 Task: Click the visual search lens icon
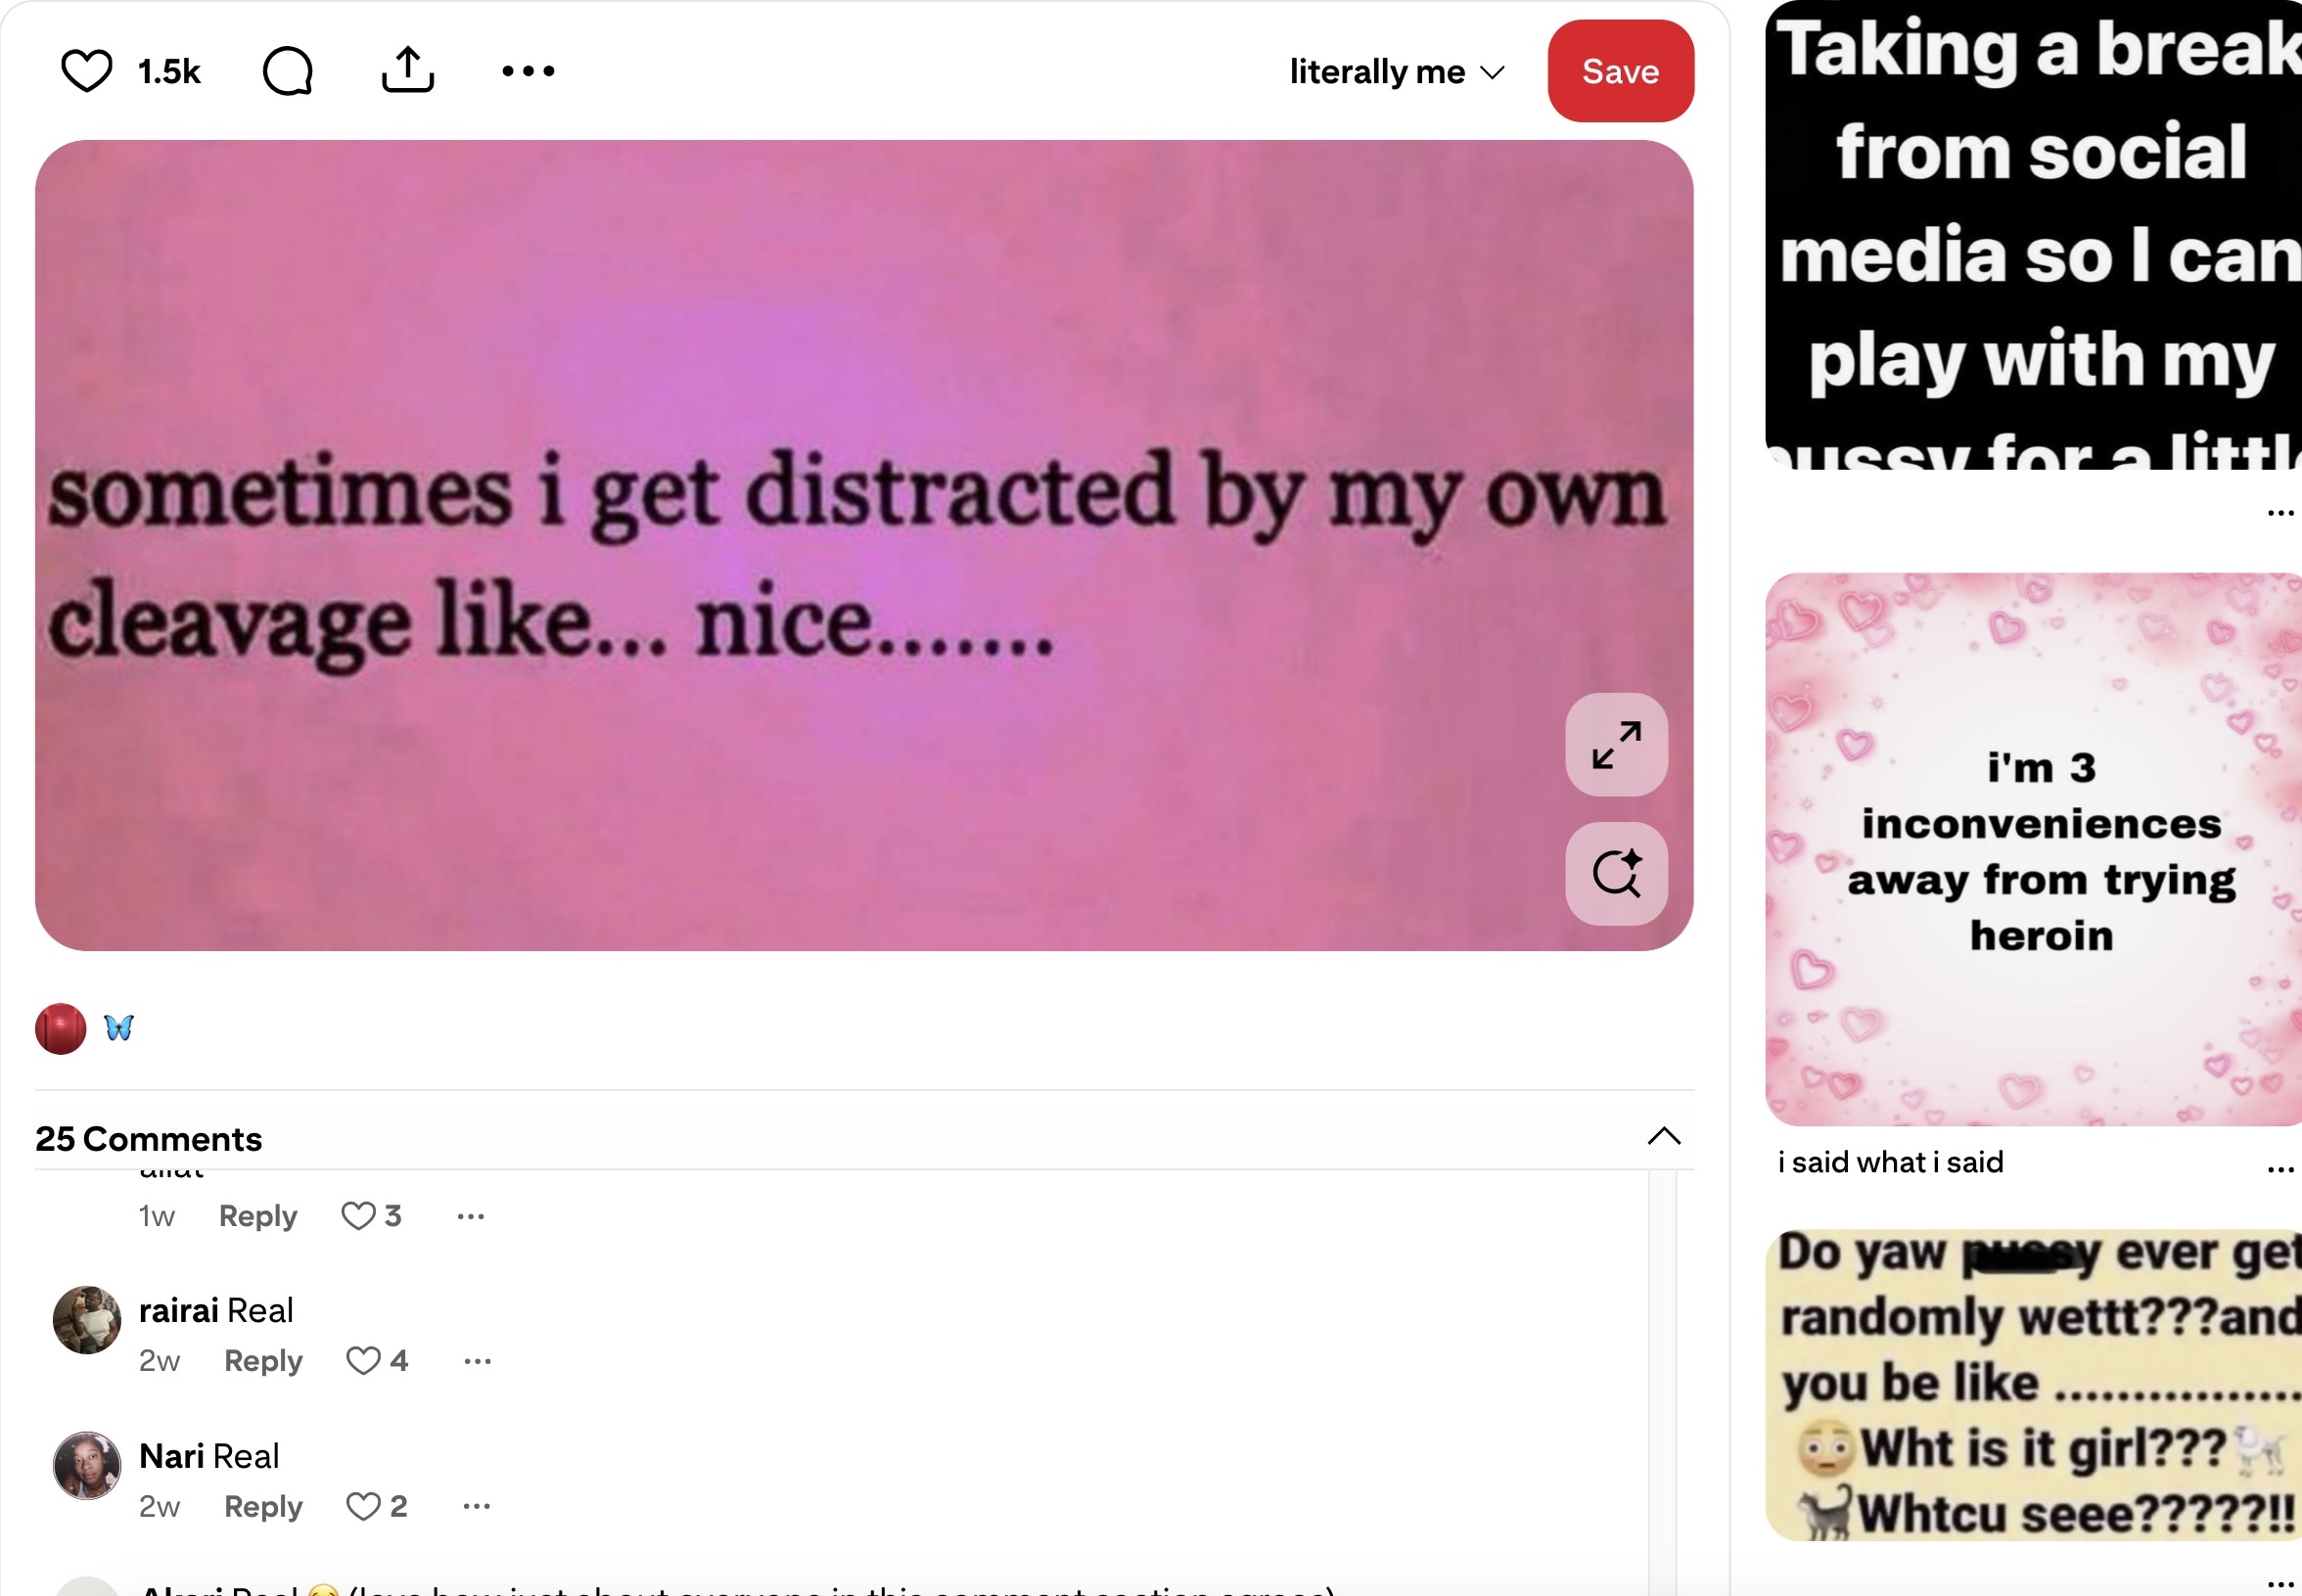[1616, 874]
